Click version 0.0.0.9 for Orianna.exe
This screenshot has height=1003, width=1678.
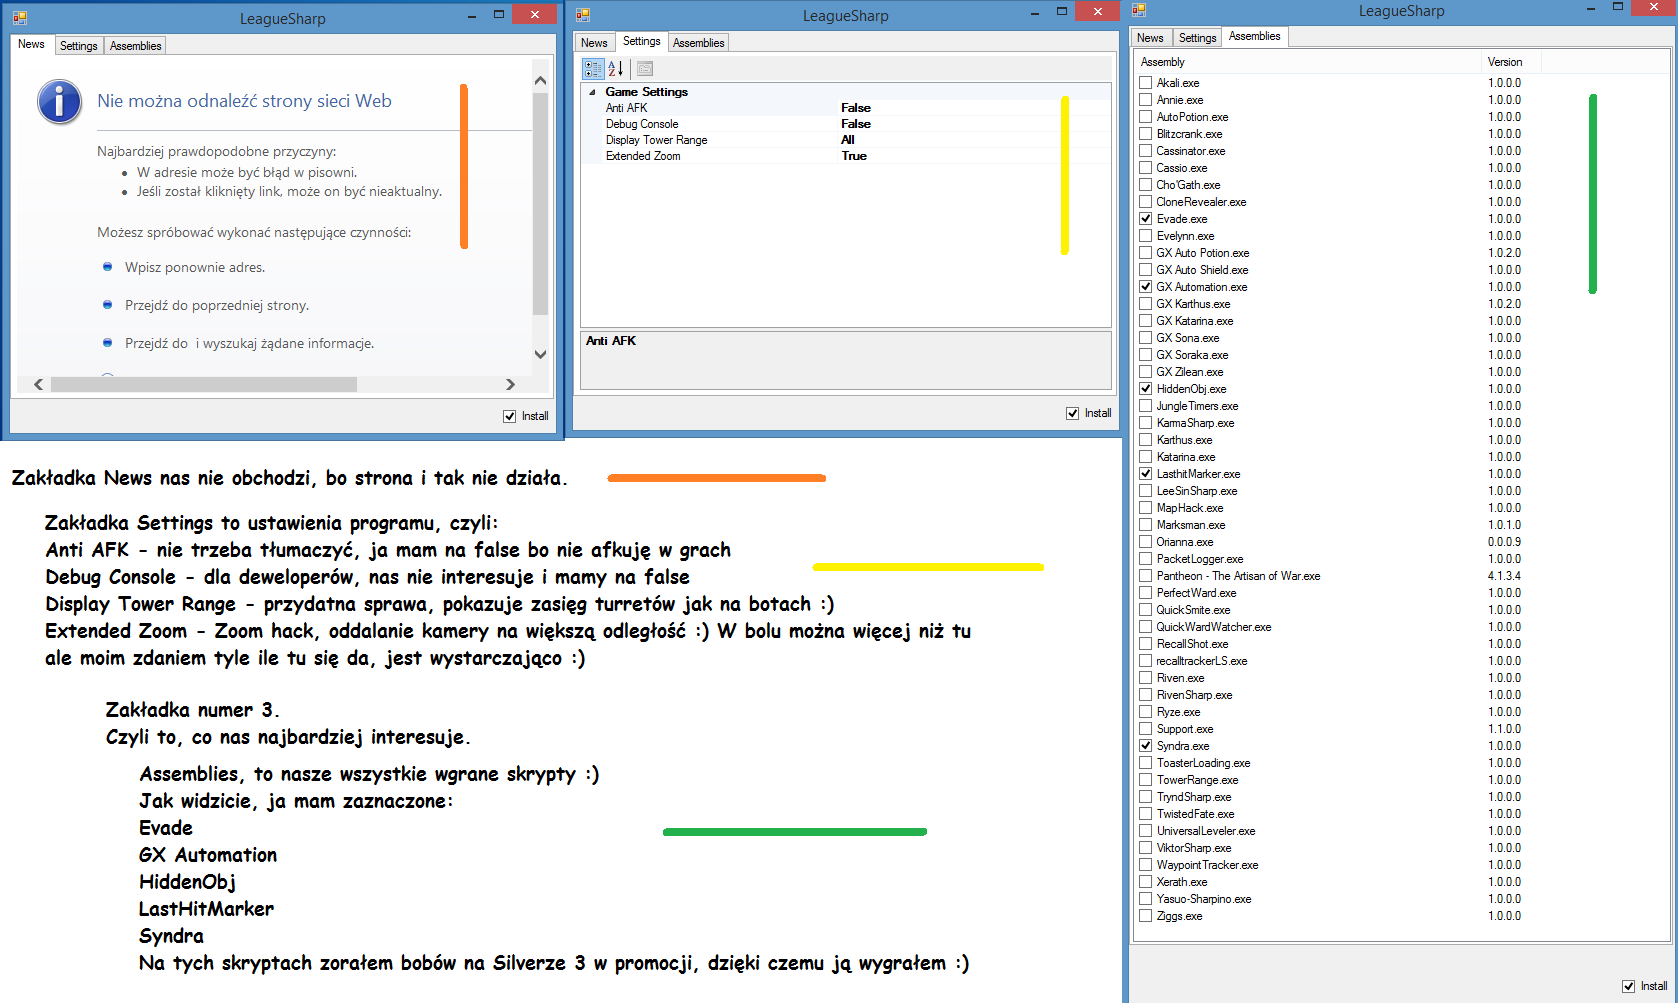tap(1504, 542)
